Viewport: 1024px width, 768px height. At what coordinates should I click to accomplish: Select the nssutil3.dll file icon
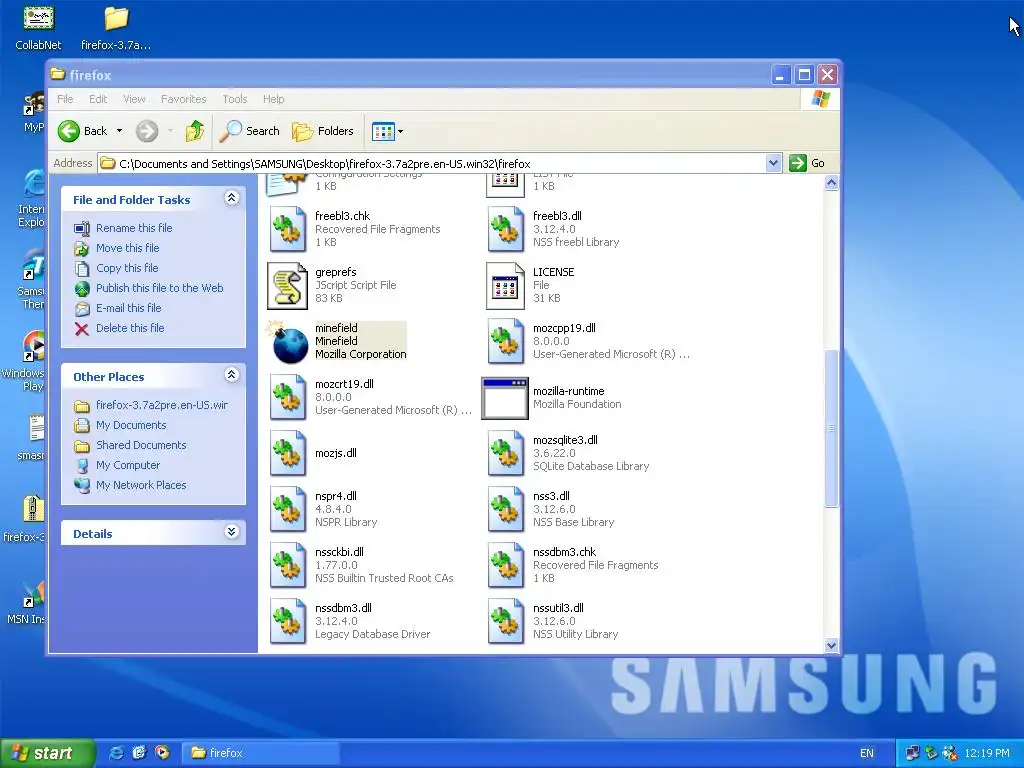pyautogui.click(x=505, y=622)
